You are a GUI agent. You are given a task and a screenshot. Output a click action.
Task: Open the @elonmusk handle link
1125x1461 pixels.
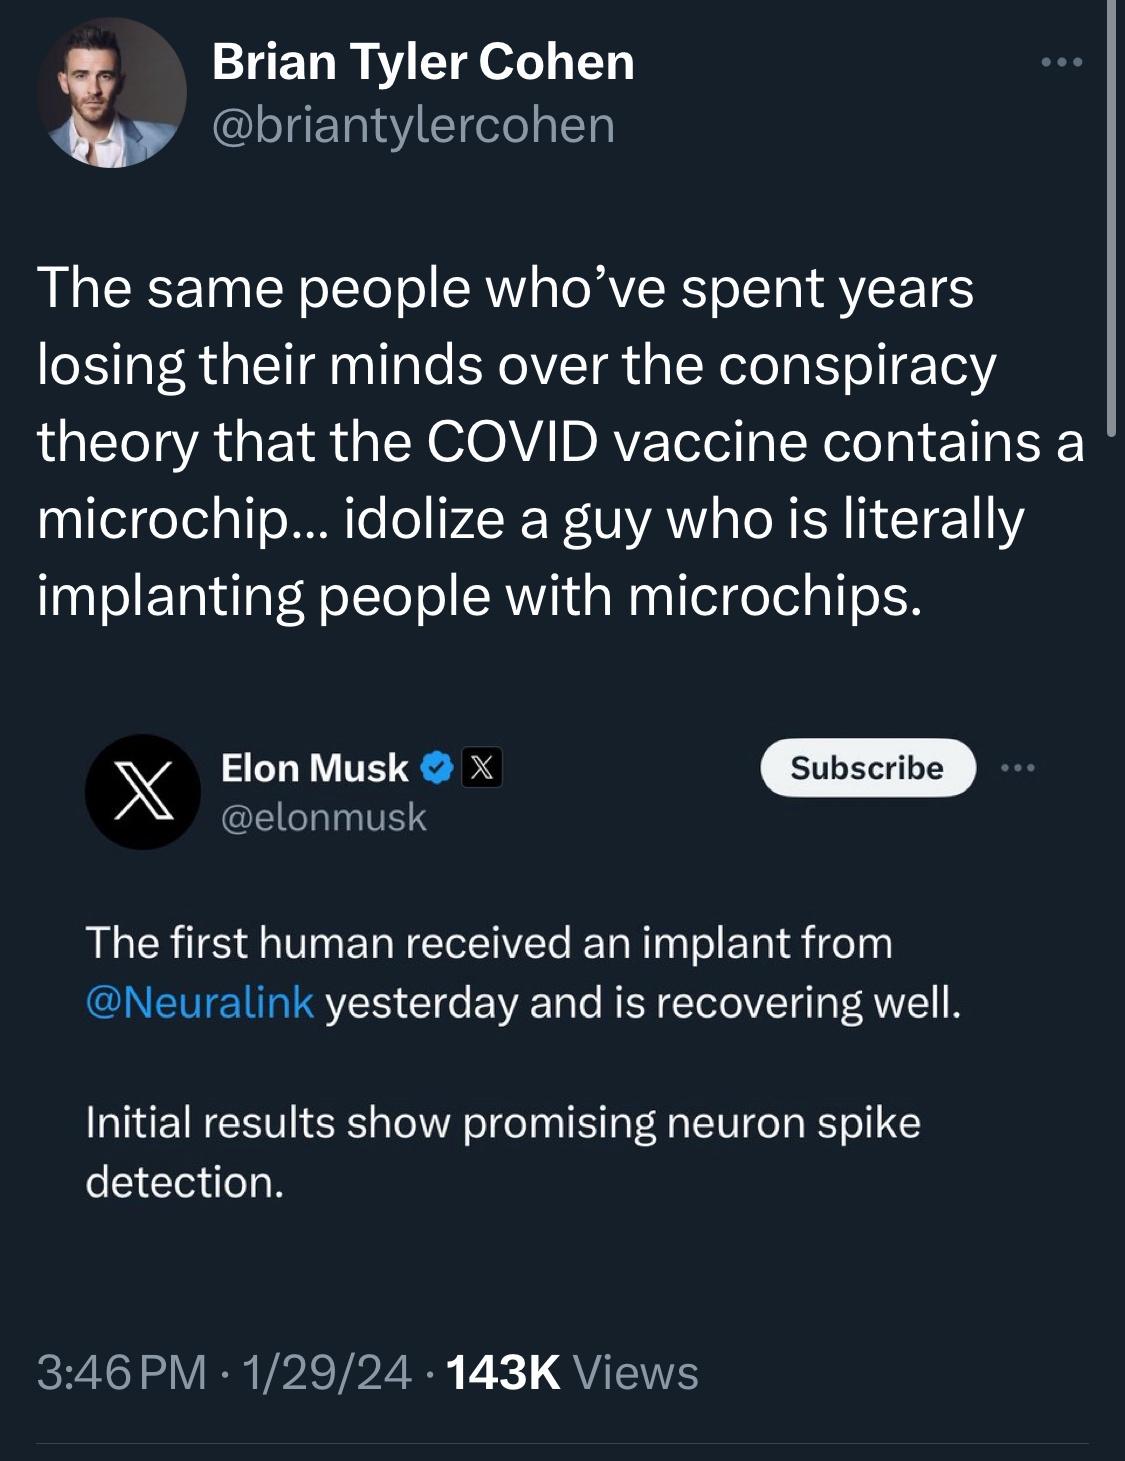(323, 817)
